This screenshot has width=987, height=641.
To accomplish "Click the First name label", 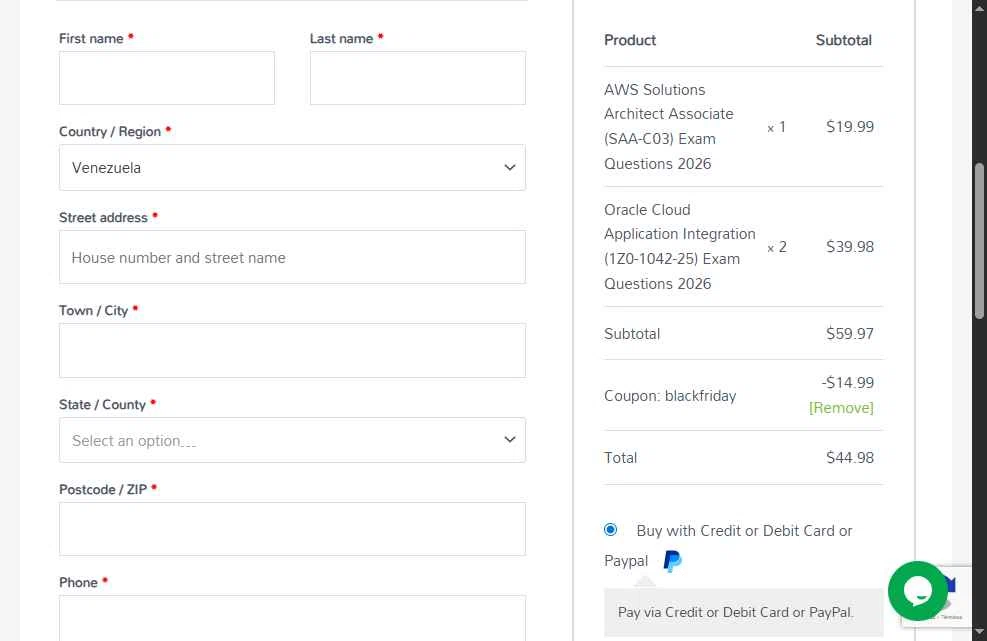I will (x=91, y=38).
